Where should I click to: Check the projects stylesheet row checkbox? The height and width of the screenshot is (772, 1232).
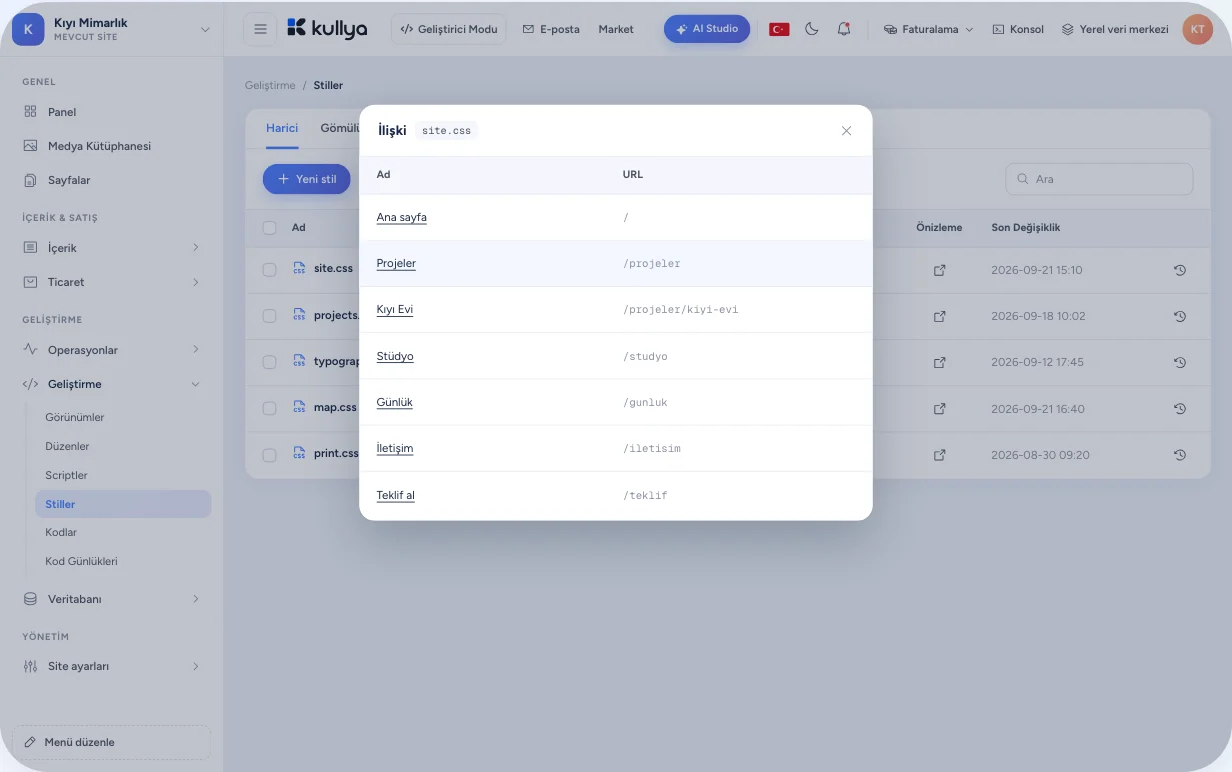point(269,315)
